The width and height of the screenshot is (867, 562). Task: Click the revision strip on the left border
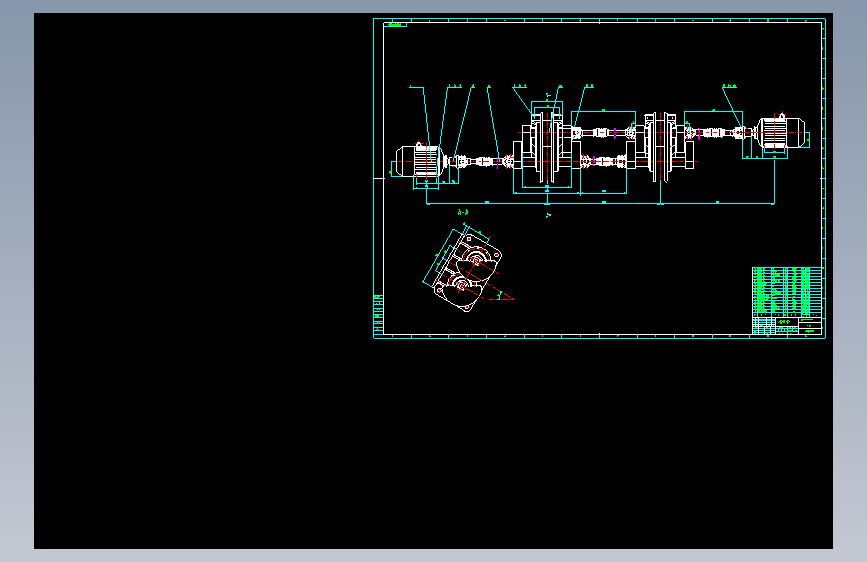[x=379, y=314]
